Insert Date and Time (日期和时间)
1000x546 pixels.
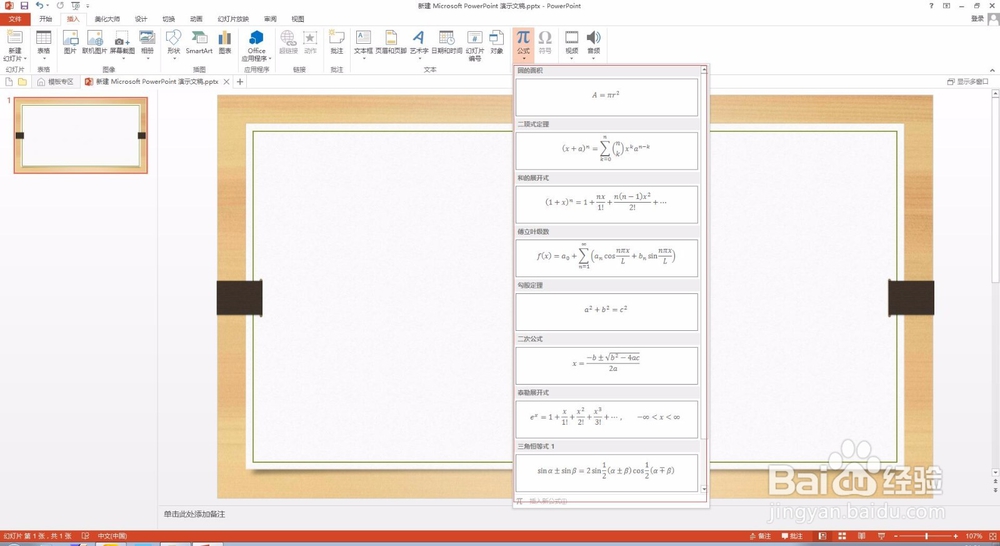[x=446, y=42]
